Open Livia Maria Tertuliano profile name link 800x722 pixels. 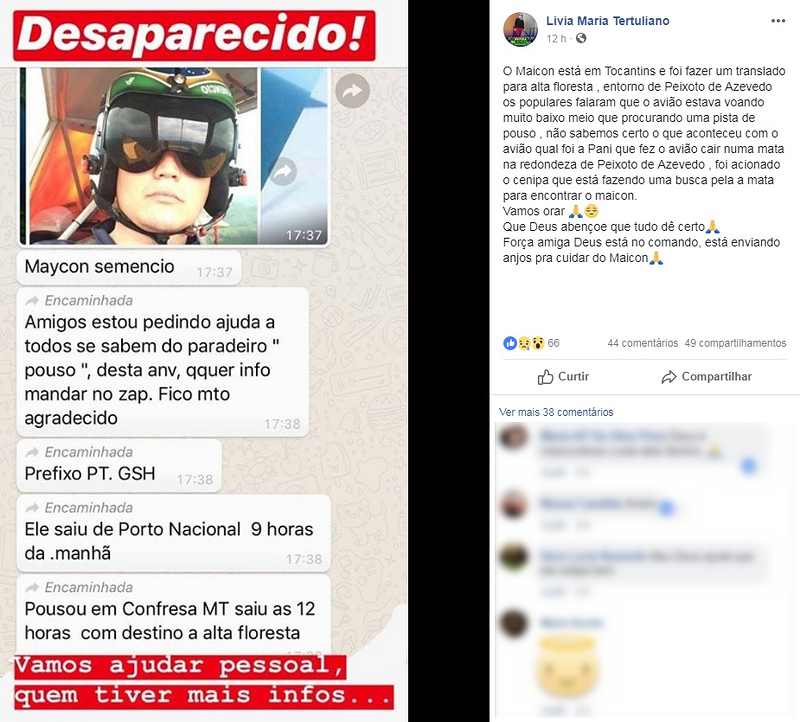click(x=607, y=21)
